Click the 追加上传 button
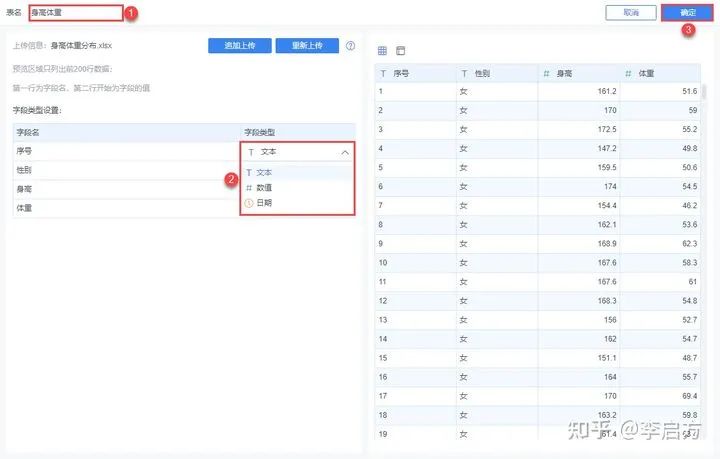 pos(240,46)
